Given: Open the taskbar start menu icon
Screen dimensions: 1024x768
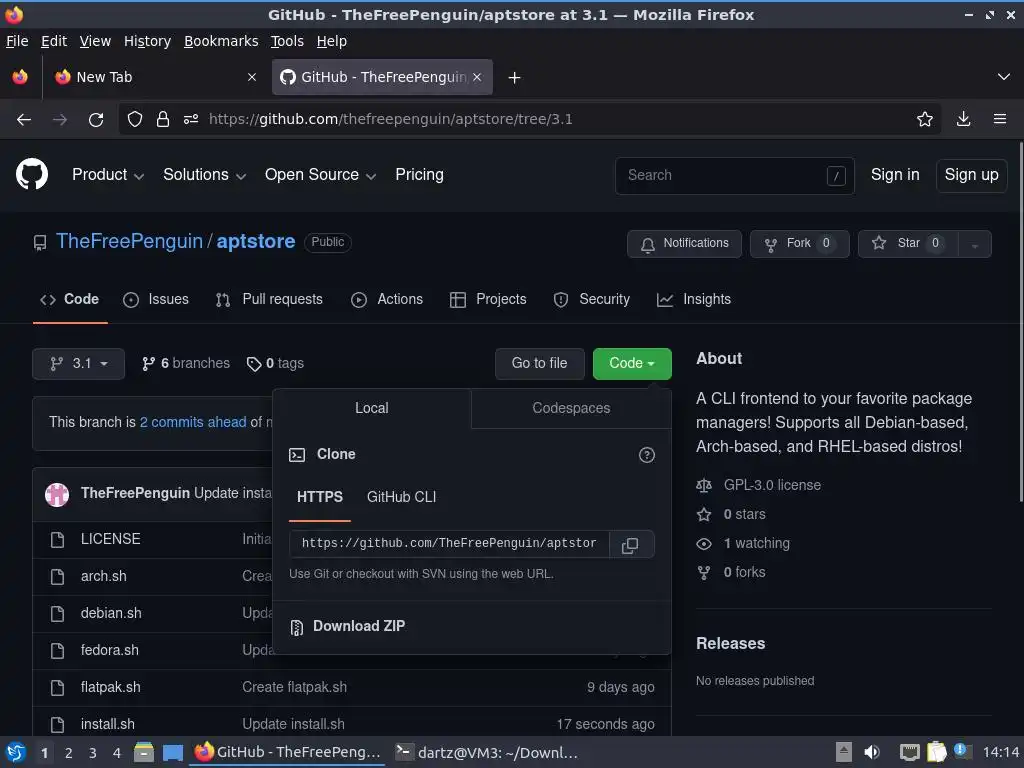Looking at the screenshot, I should 16,753.
